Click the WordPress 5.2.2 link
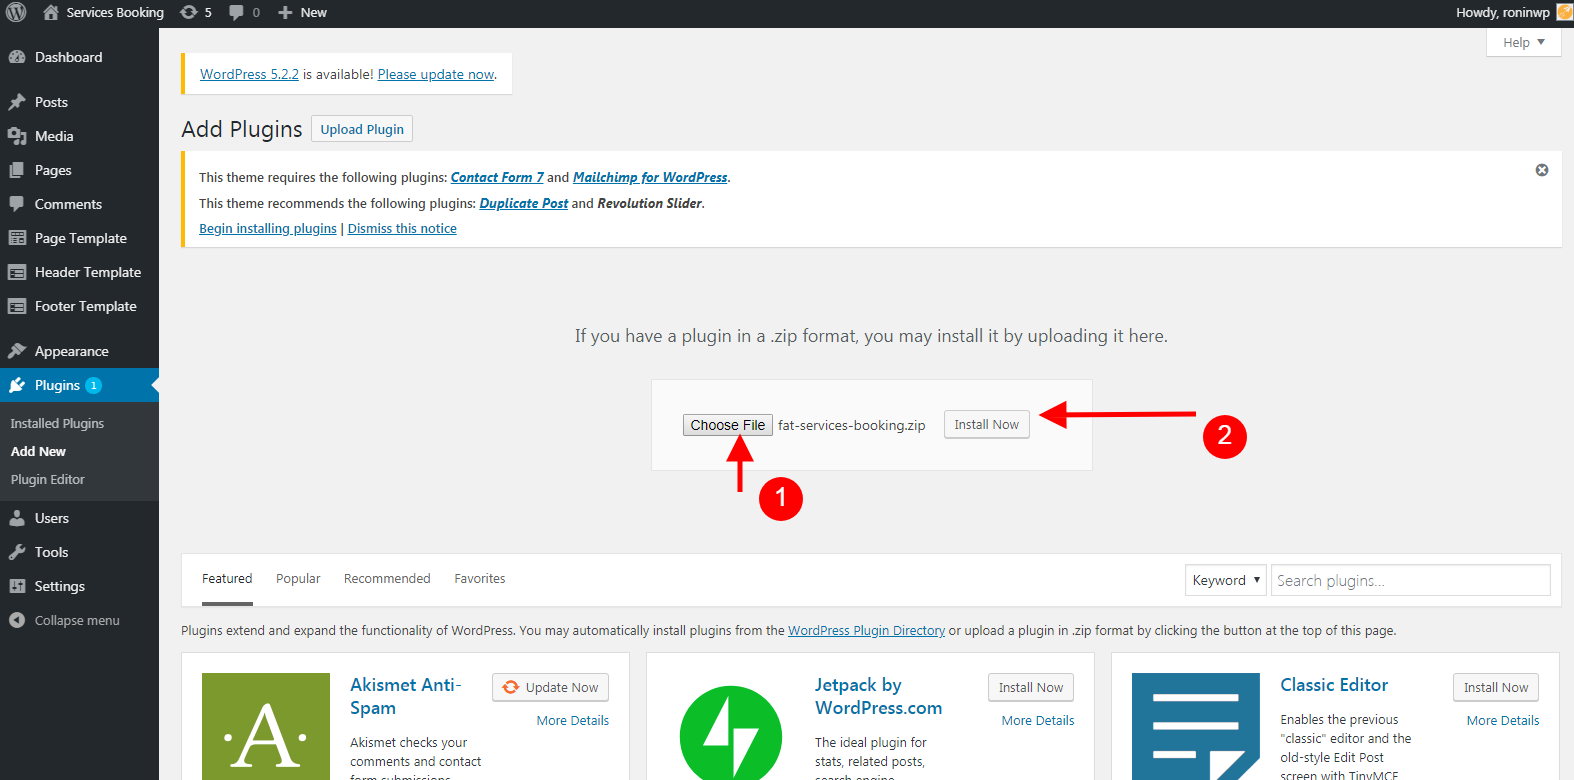Screen dimensions: 1574x780 click(249, 74)
